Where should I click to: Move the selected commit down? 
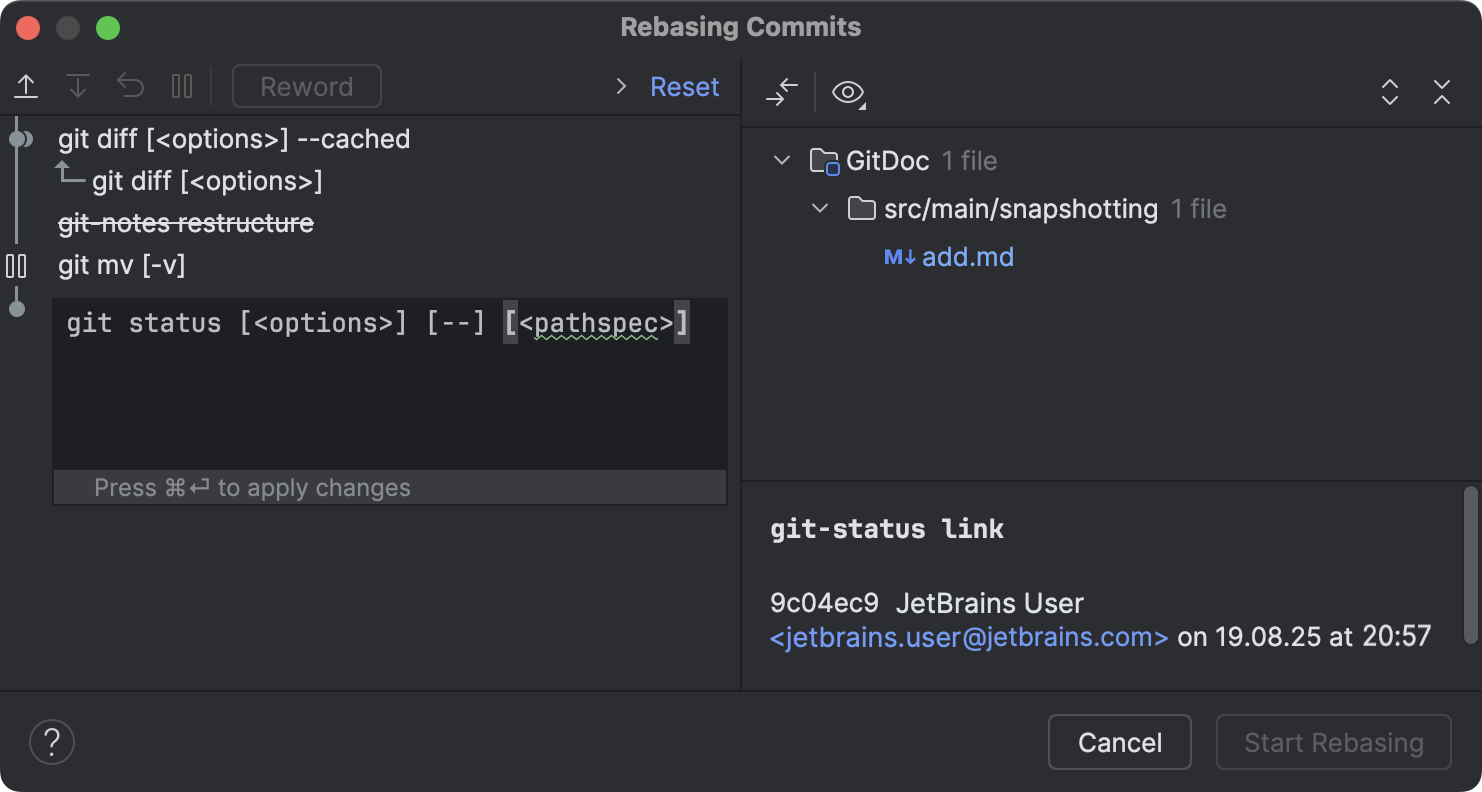coord(78,86)
